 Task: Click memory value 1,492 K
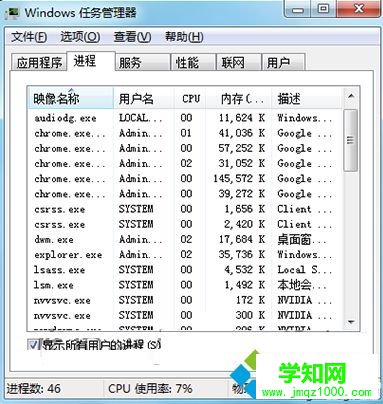click(x=245, y=285)
